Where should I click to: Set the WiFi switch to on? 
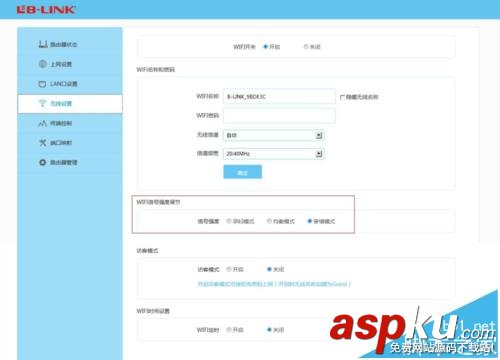pyautogui.click(x=266, y=47)
